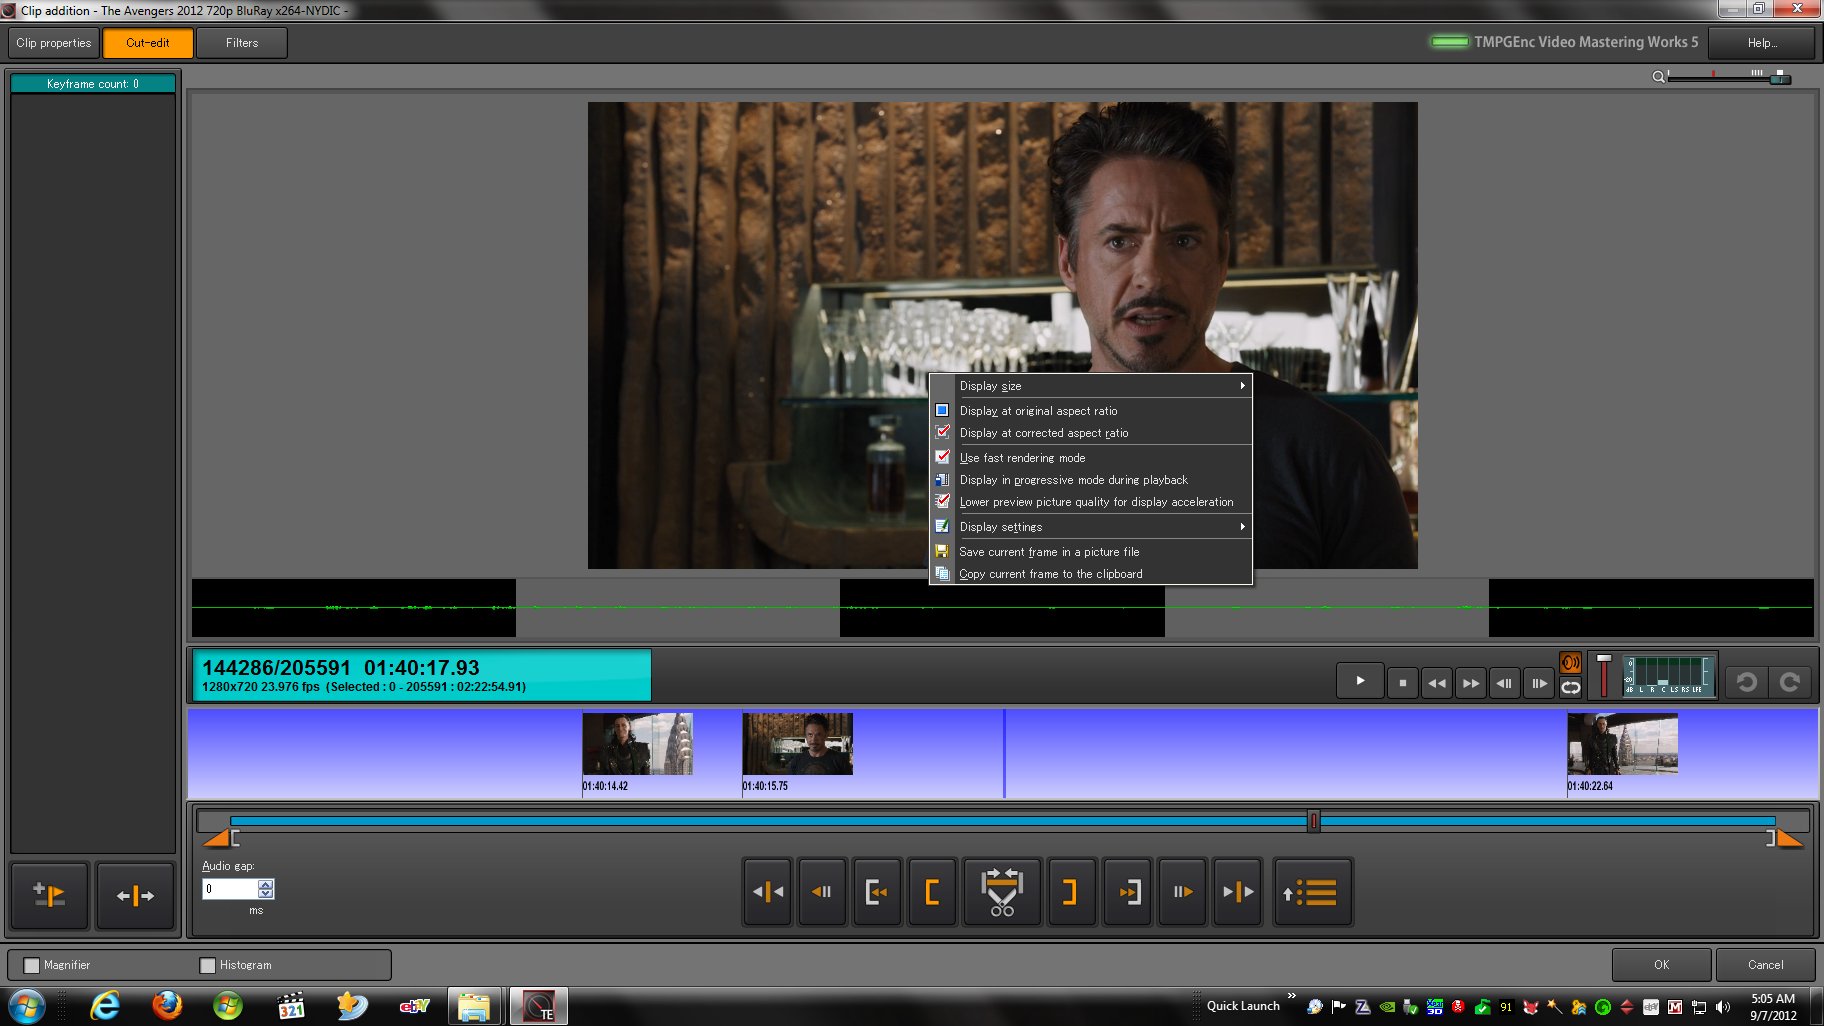Jump to previous edit point
This screenshot has width=1824, height=1026.
pos(767,891)
